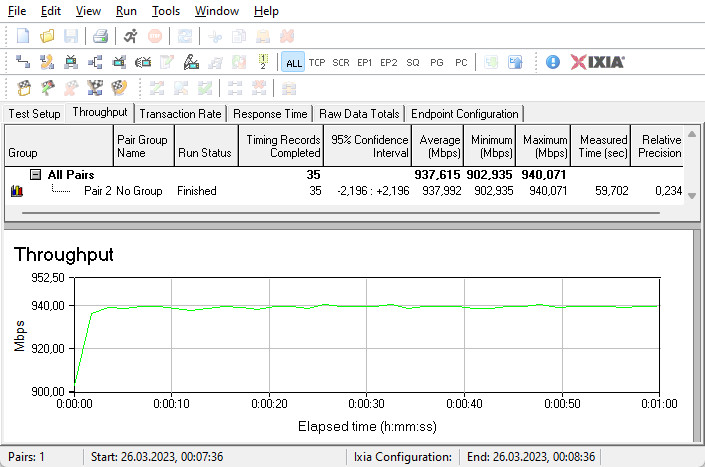Click the Add Pair toolbar icon
Image resolution: width=705 pixels, height=467 pixels.
point(23,62)
